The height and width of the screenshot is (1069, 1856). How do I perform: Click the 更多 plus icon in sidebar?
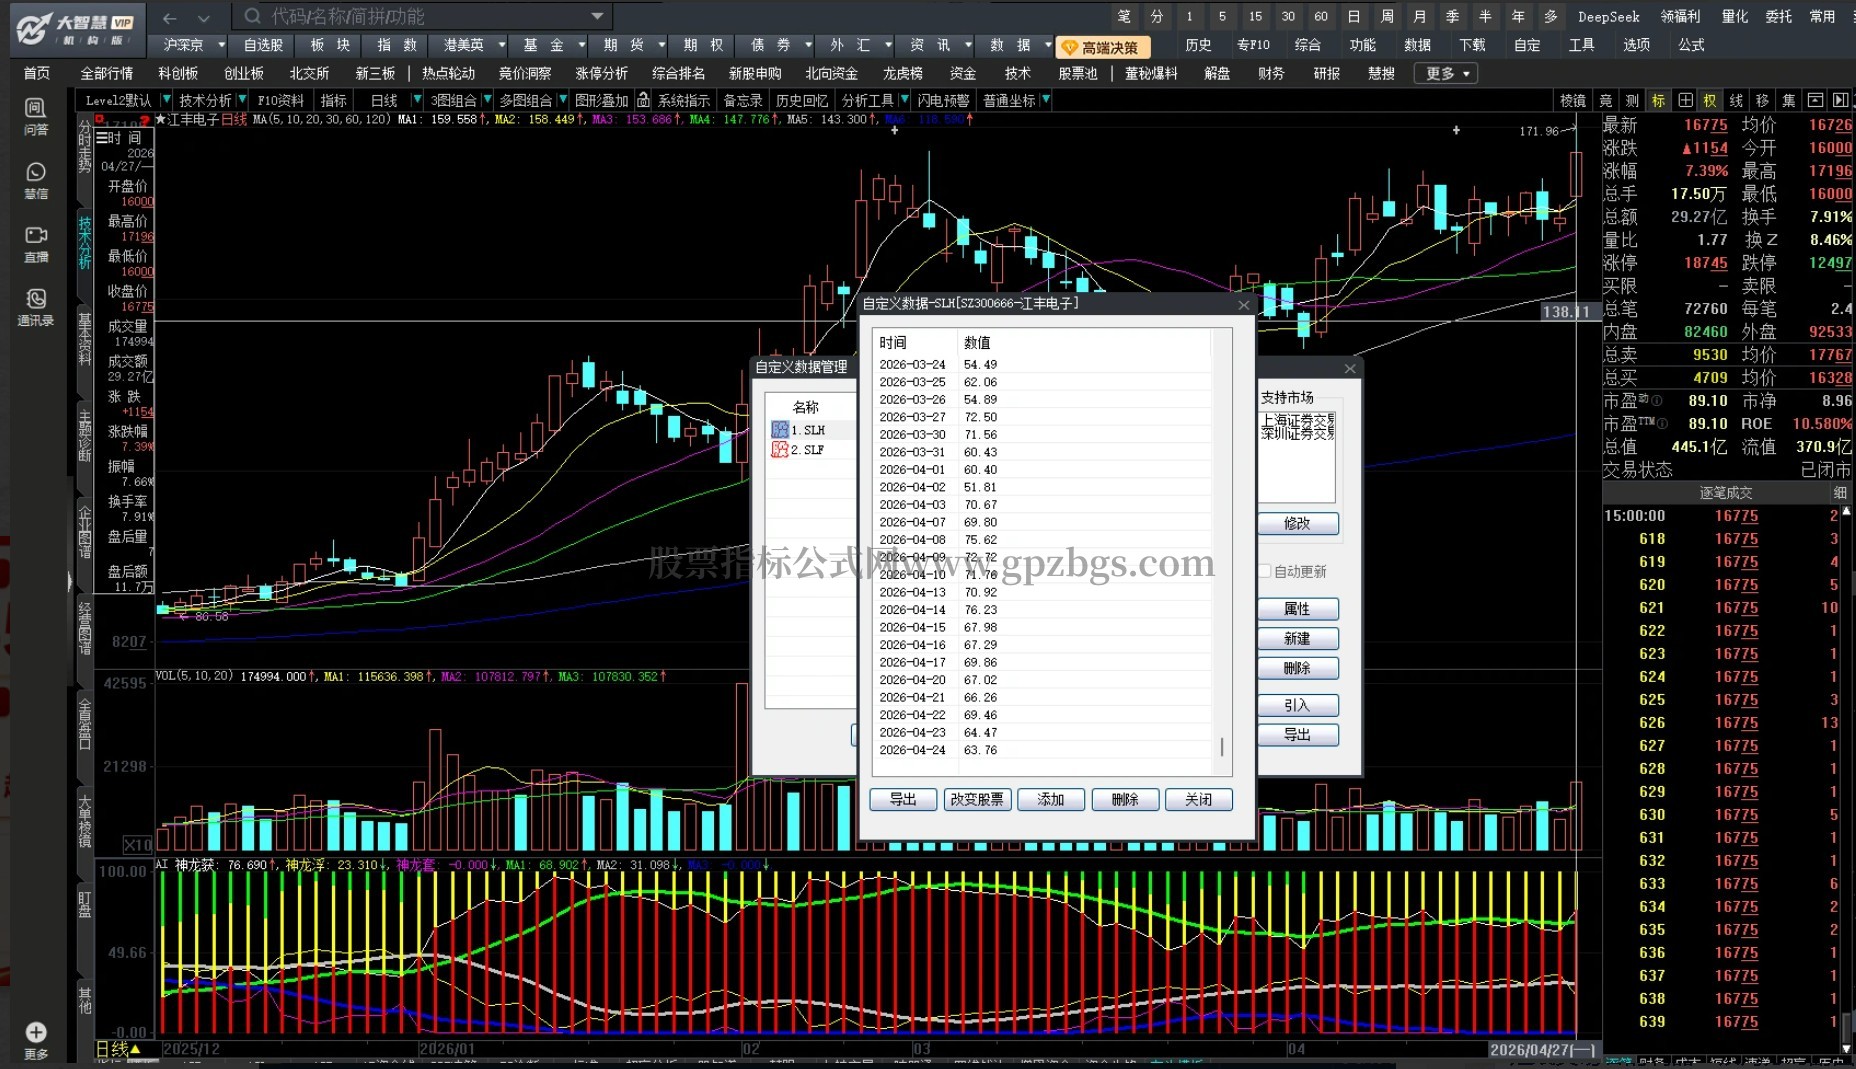click(x=35, y=1040)
